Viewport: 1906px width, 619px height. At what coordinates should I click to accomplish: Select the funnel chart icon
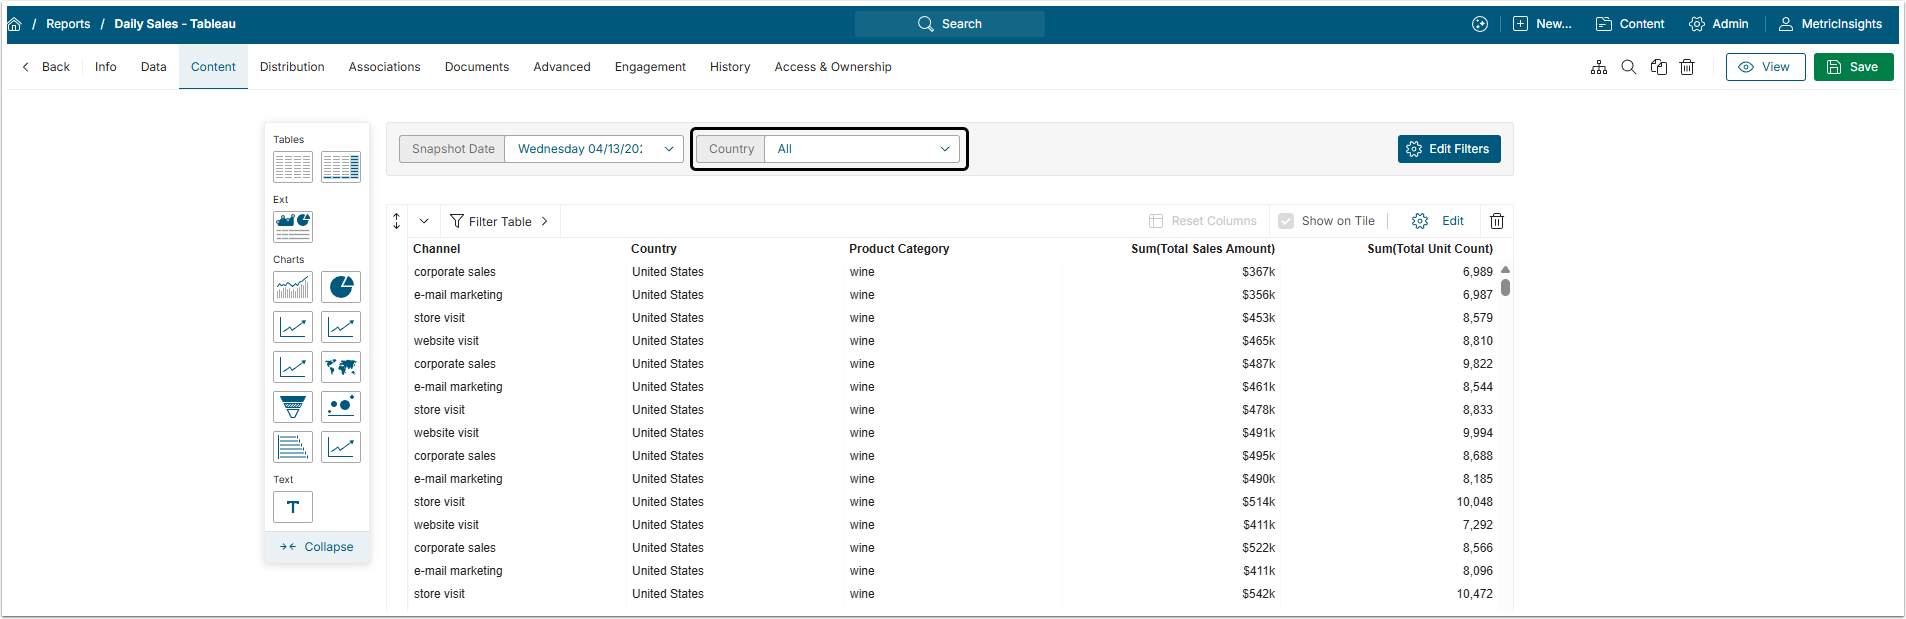293,407
